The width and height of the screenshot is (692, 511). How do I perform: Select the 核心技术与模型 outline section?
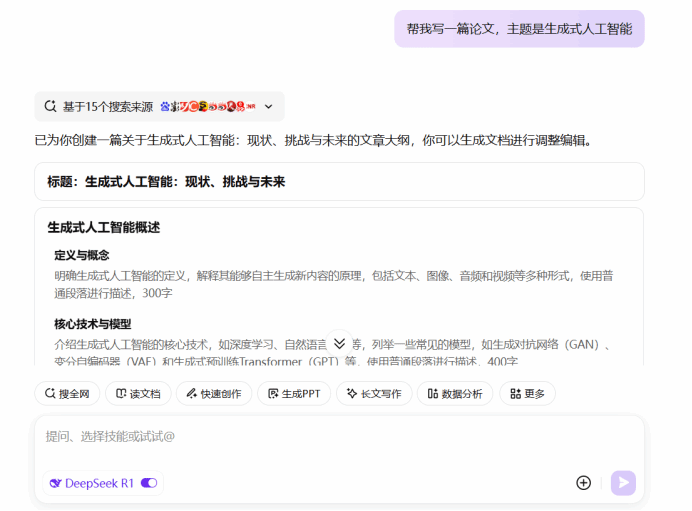point(93,324)
